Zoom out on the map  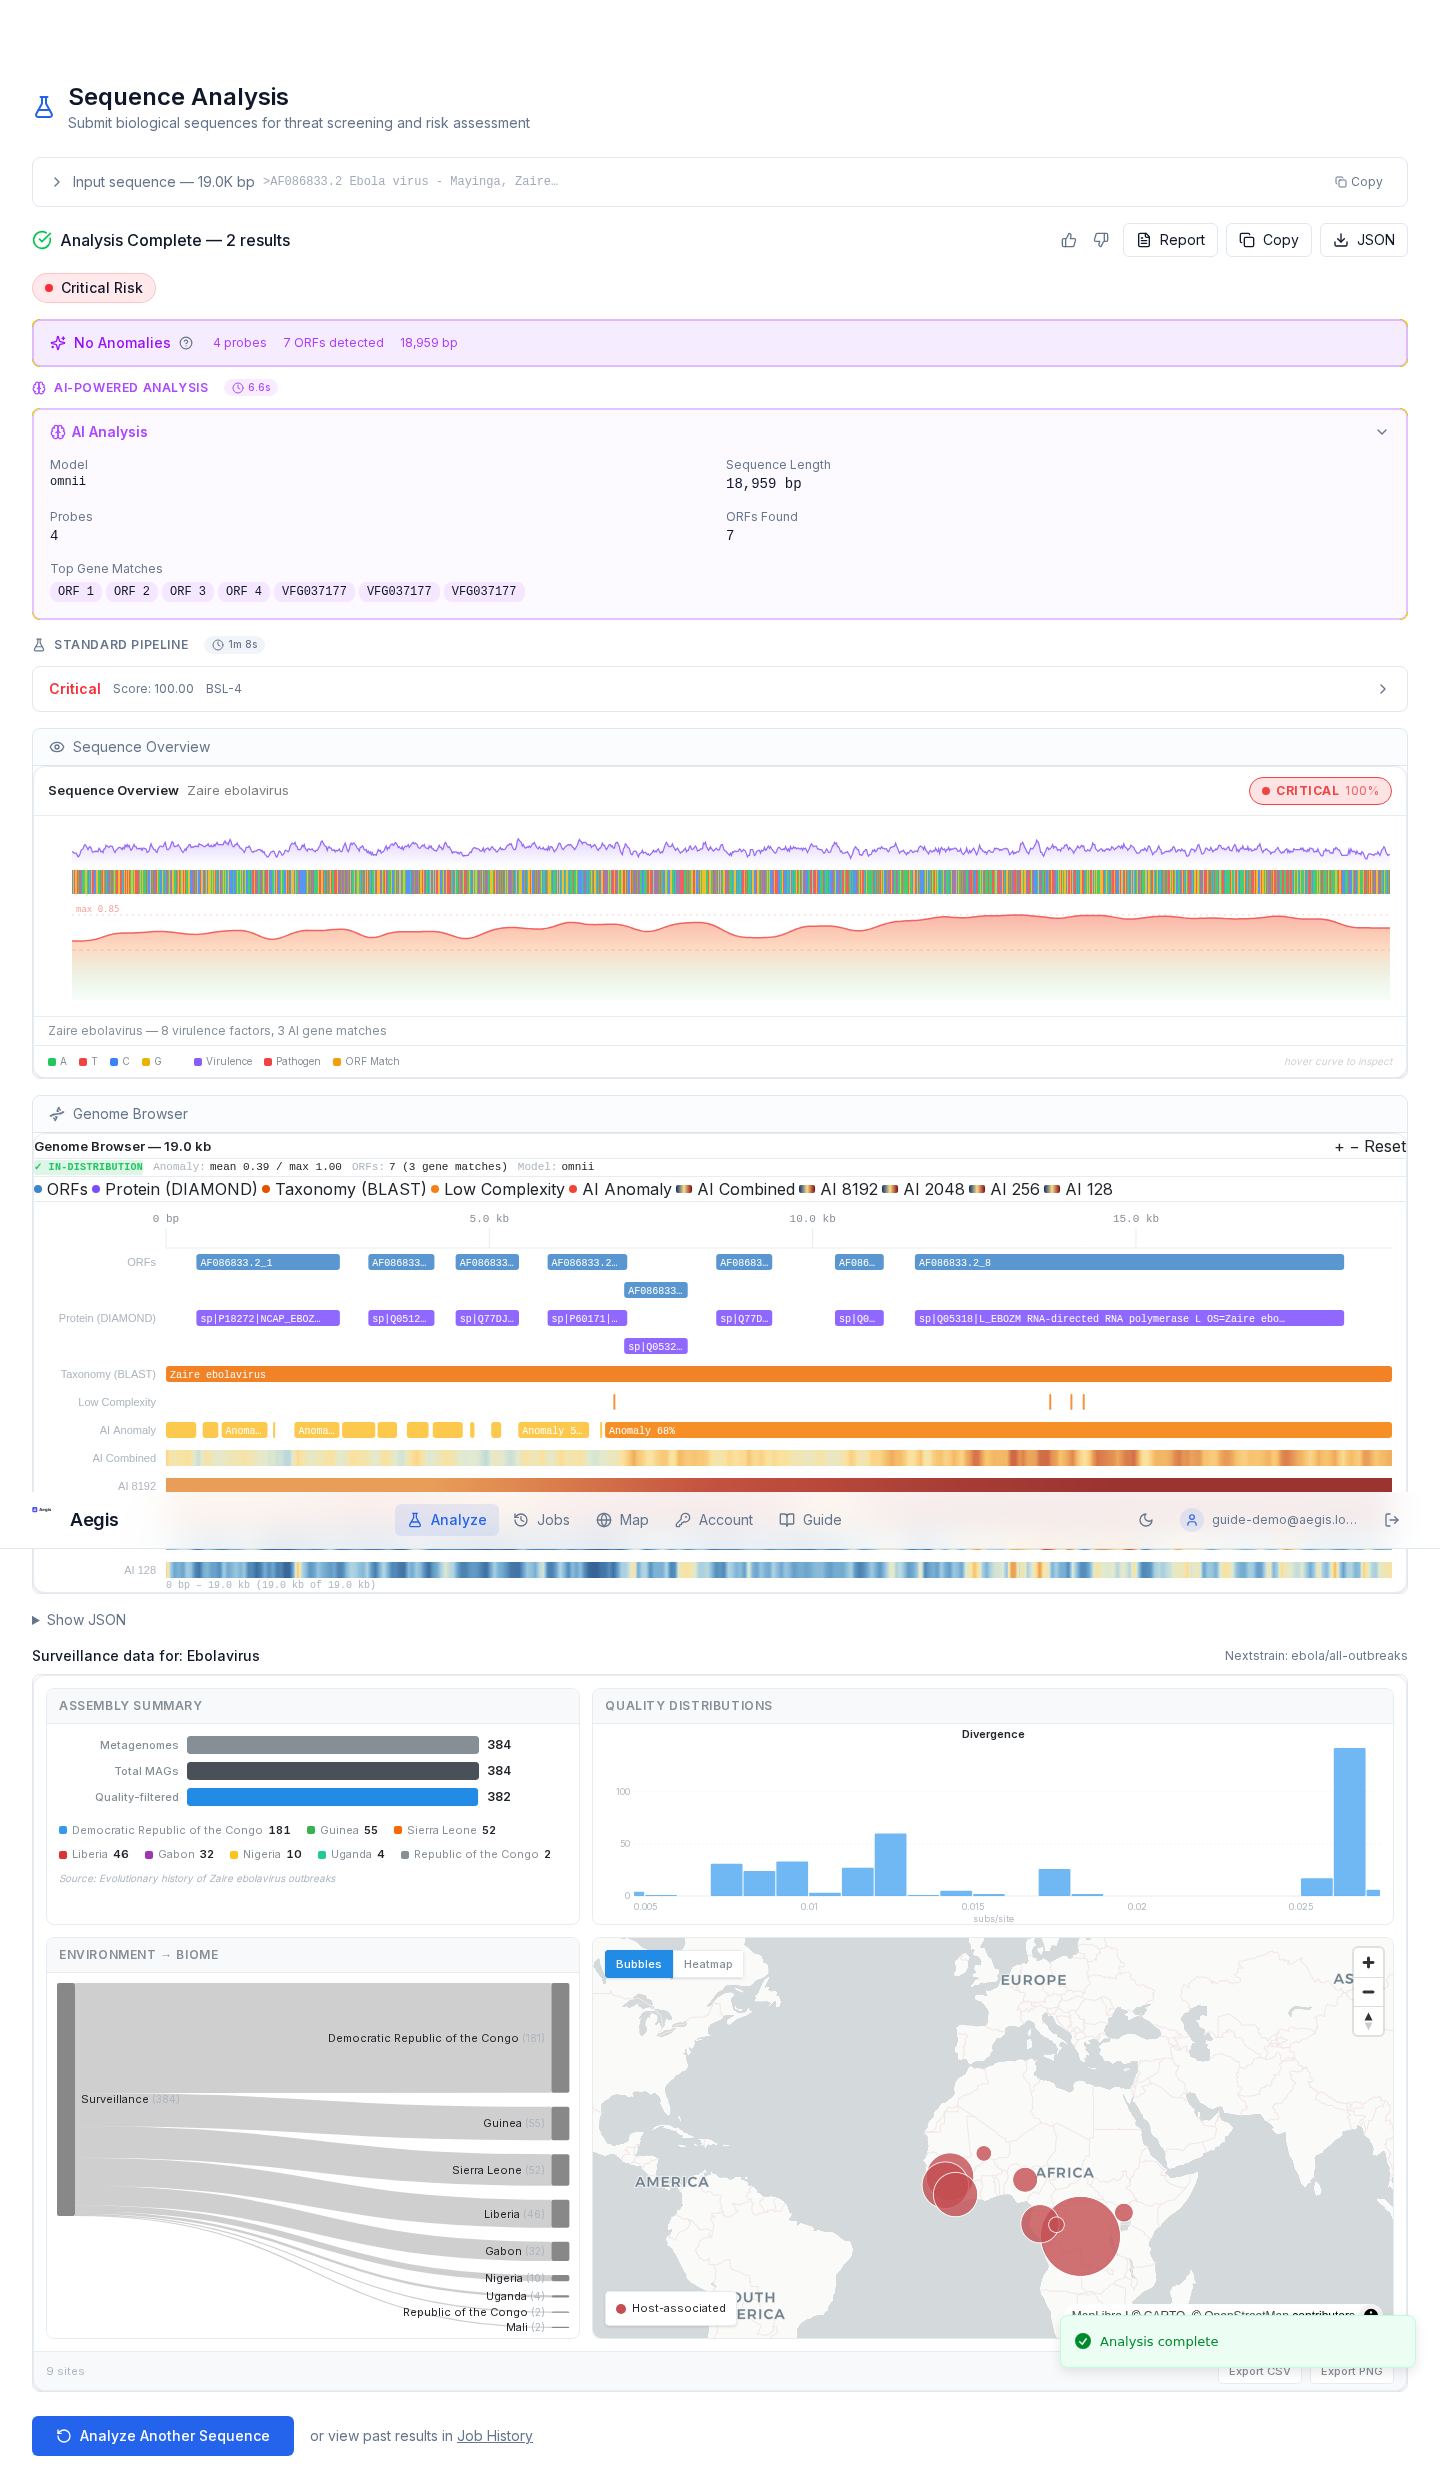tap(1368, 1992)
